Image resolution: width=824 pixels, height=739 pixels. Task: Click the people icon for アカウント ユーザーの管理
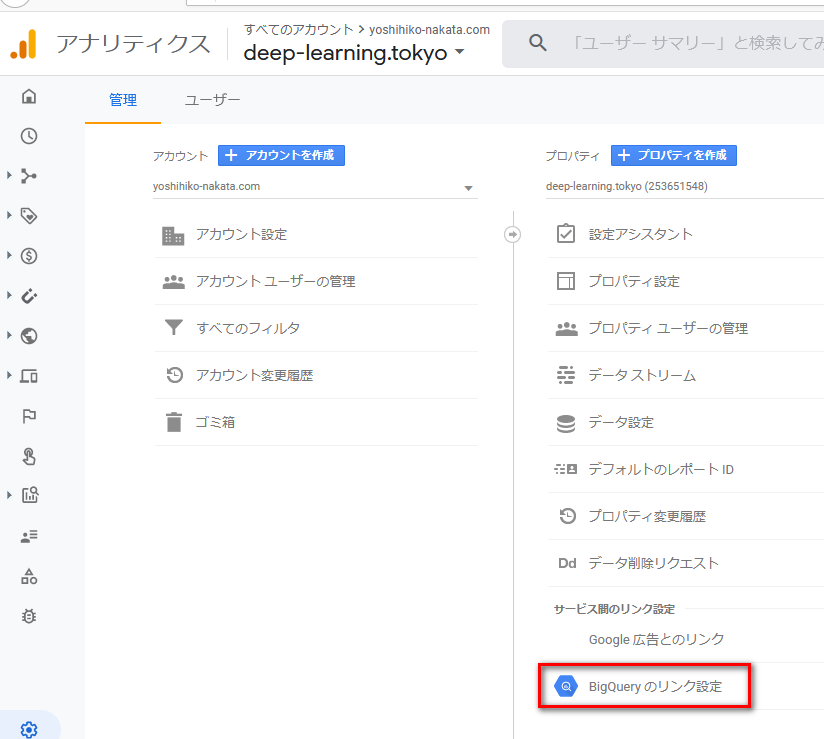(x=173, y=282)
